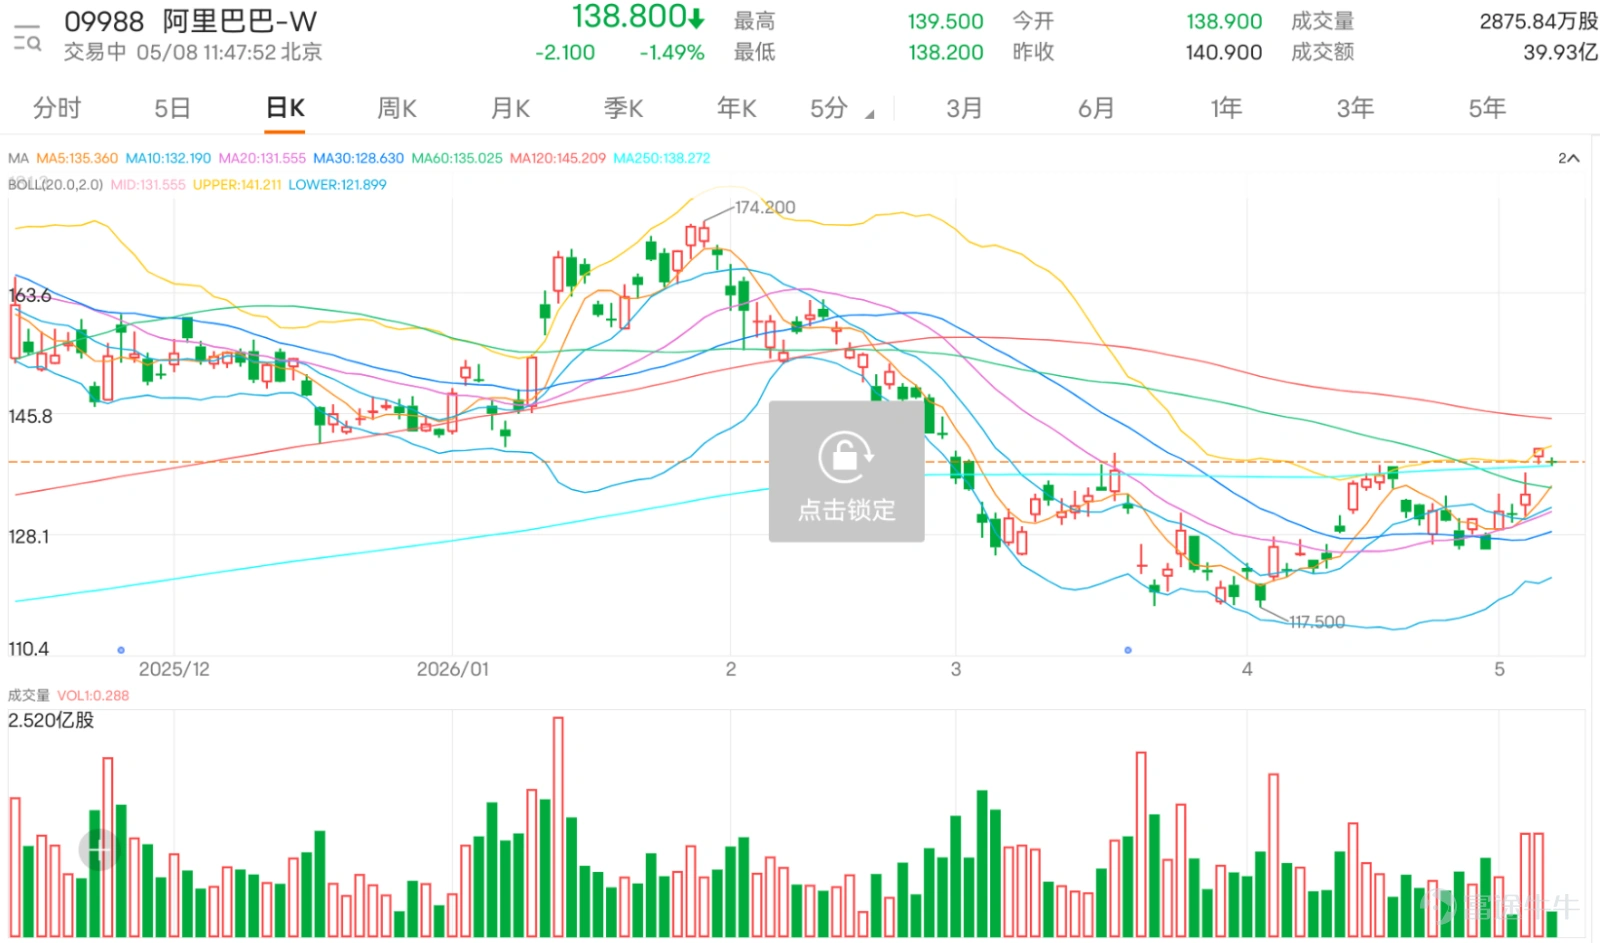Select the 5分 interval tab

(829, 108)
